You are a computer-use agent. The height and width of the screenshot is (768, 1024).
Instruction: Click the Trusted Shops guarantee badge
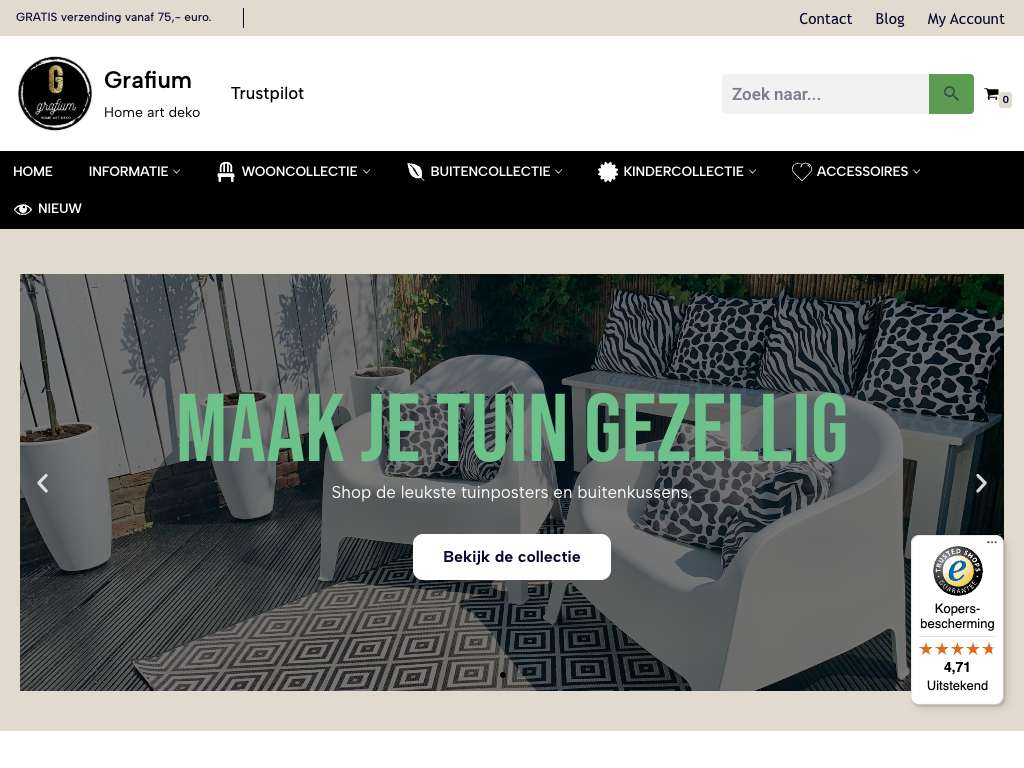[x=957, y=570]
